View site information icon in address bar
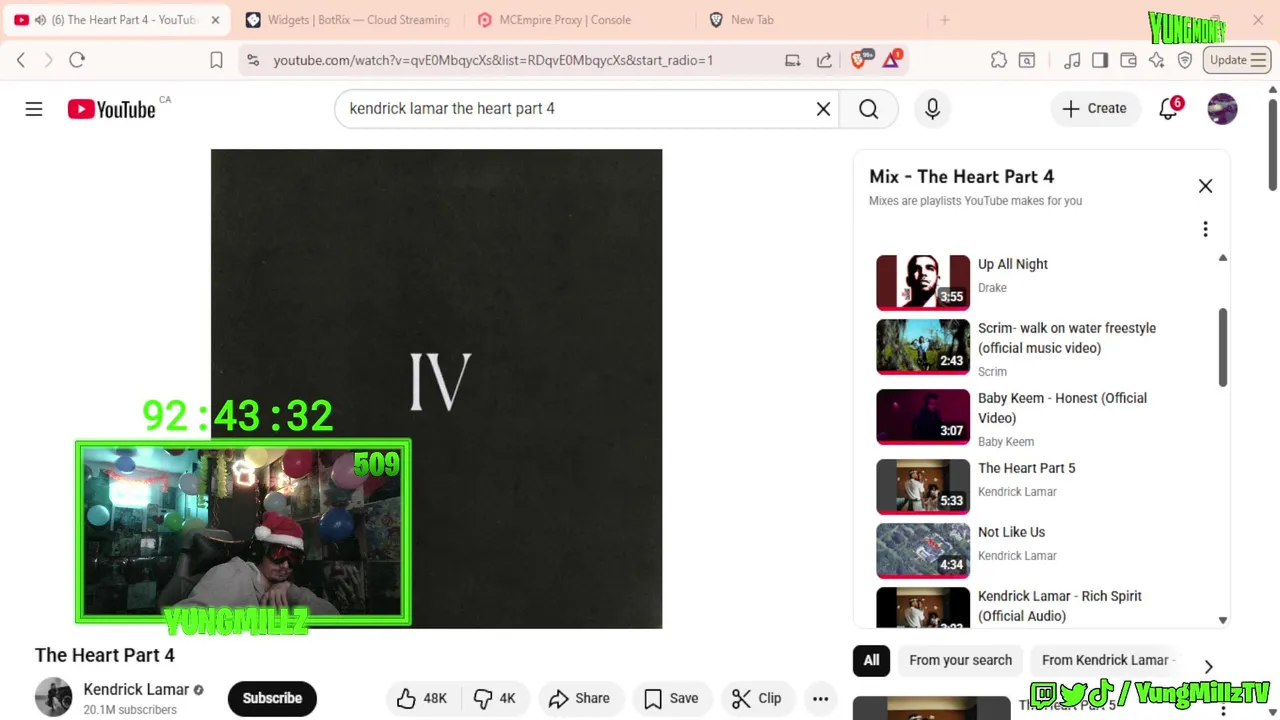1280x720 pixels. pos(253,60)
